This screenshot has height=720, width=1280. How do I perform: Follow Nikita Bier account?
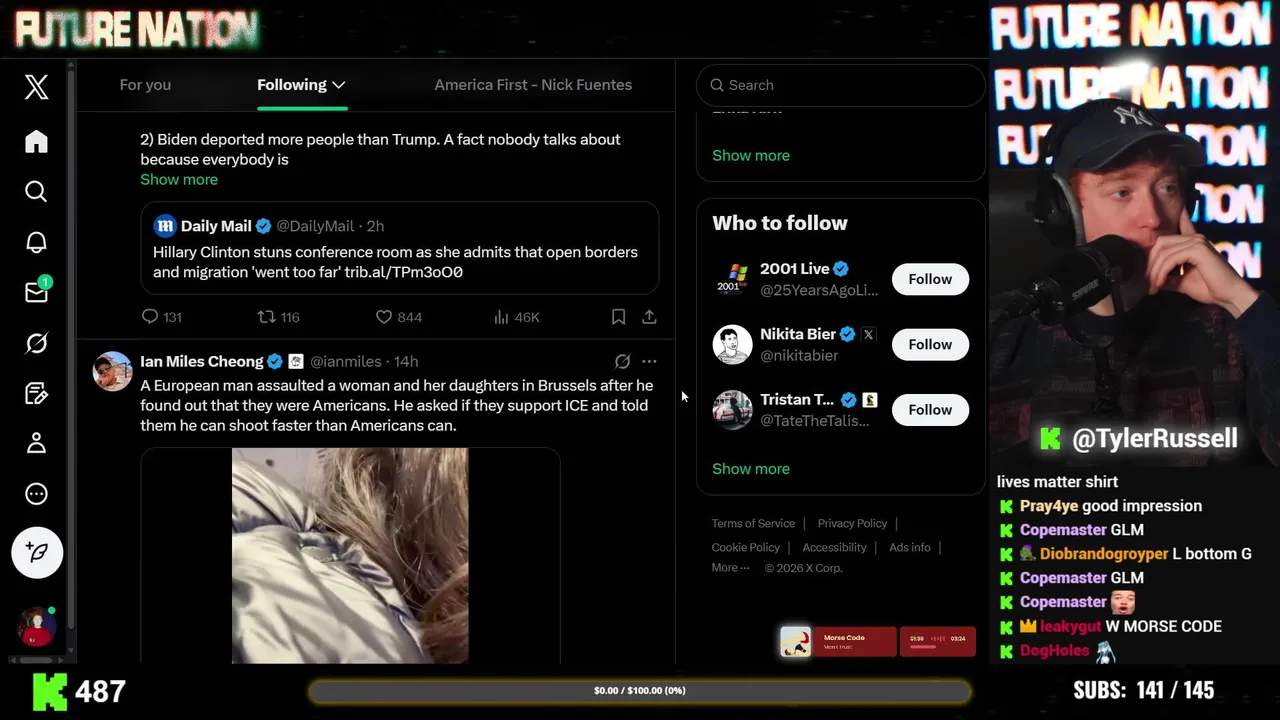[x=930, y=344]
